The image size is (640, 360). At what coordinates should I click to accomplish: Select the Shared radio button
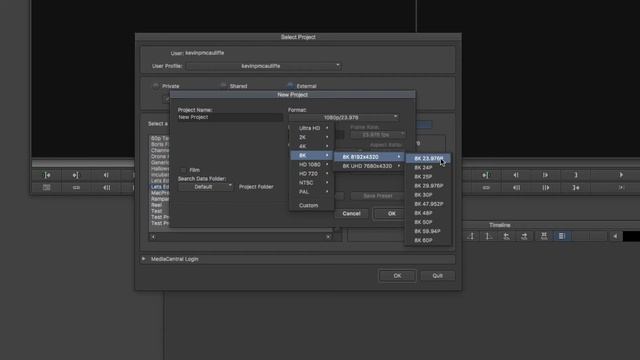pos(223,86)
